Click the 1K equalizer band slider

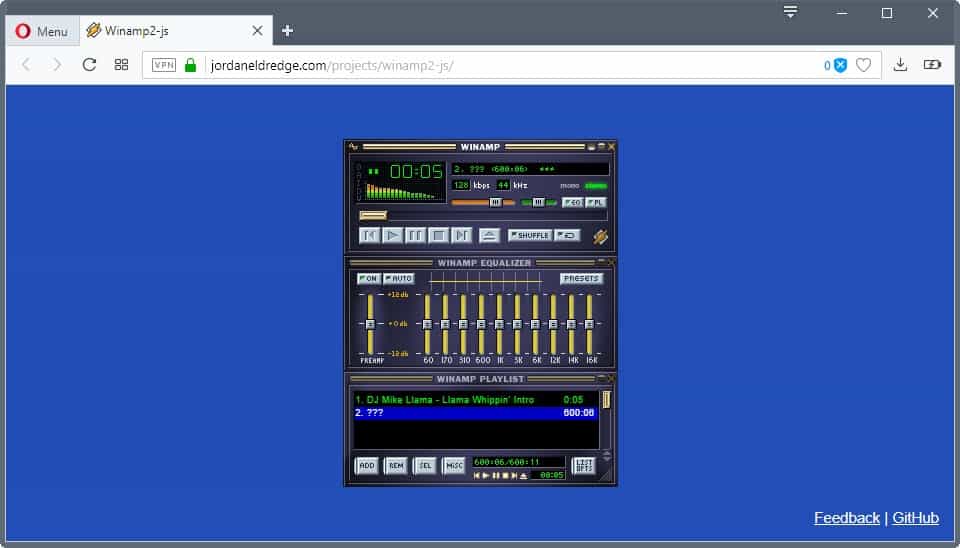pyautogui.click(x=500, y=324)
